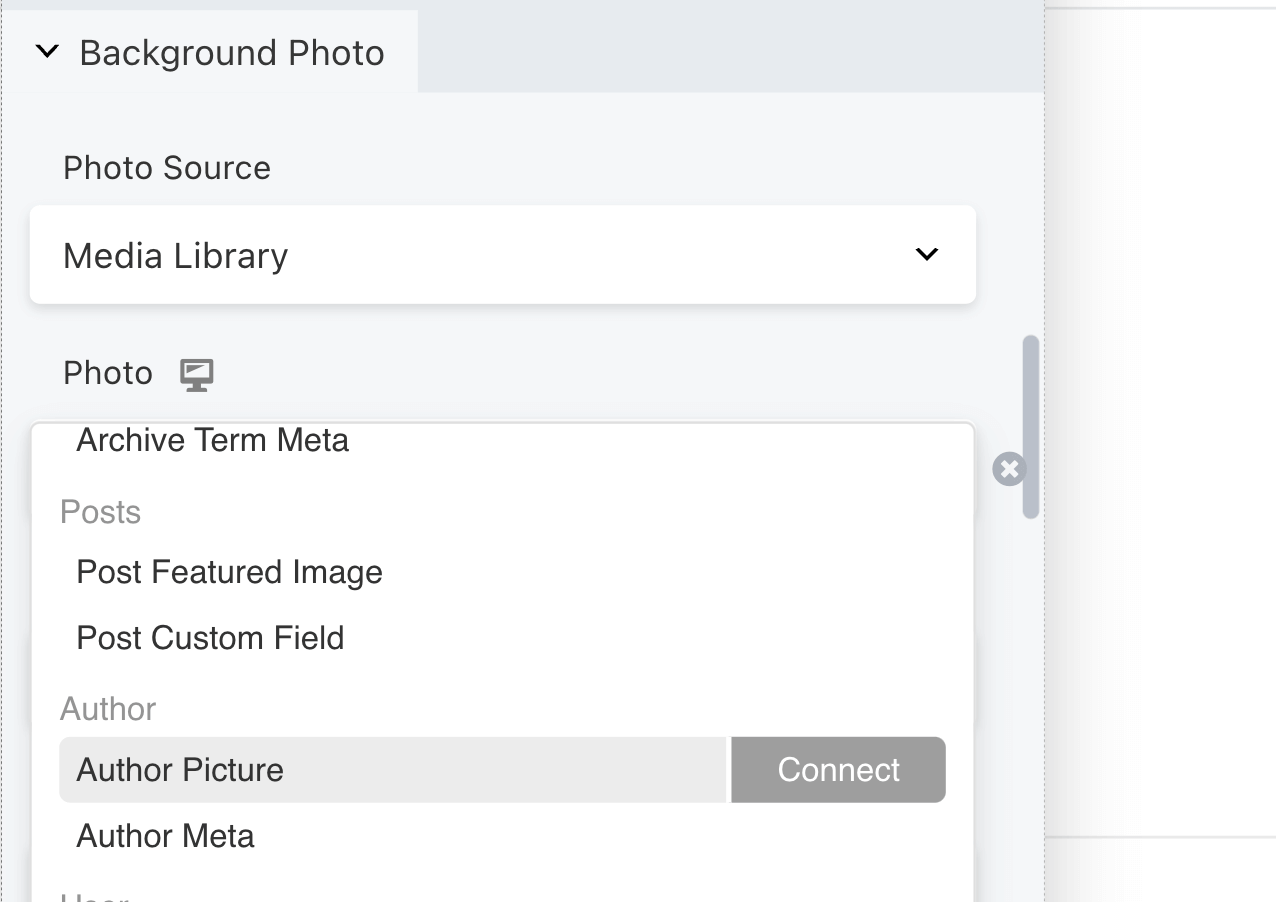Click the chevron on the Photo Source selector

click(x=926, y=255)
